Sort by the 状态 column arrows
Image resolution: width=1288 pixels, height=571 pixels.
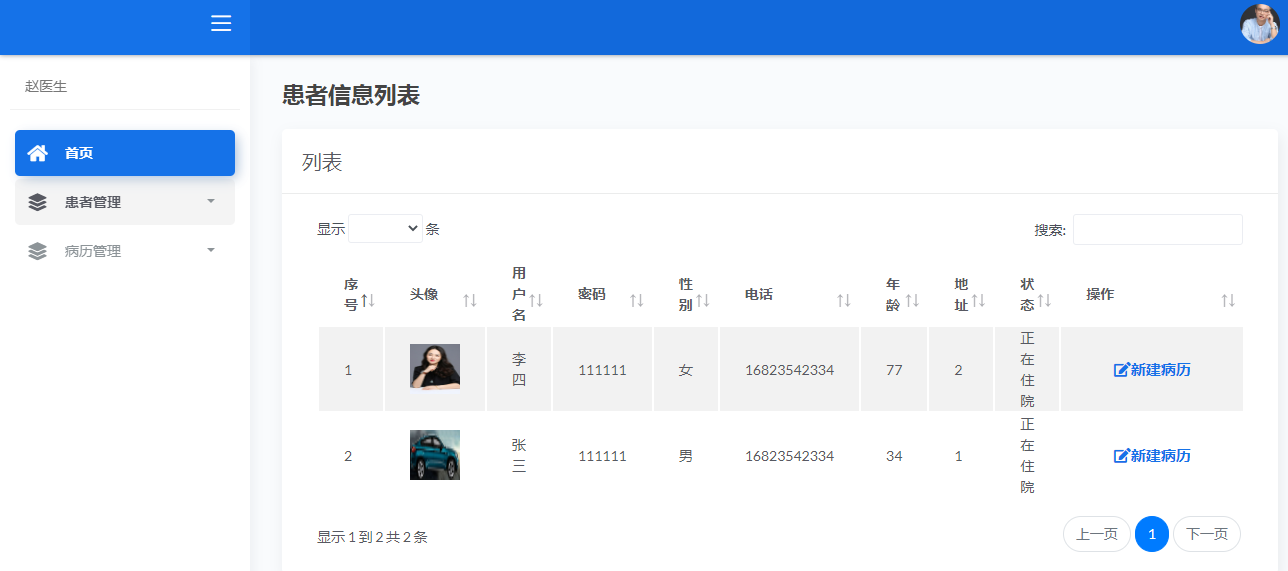click(x=1044, y=301)
